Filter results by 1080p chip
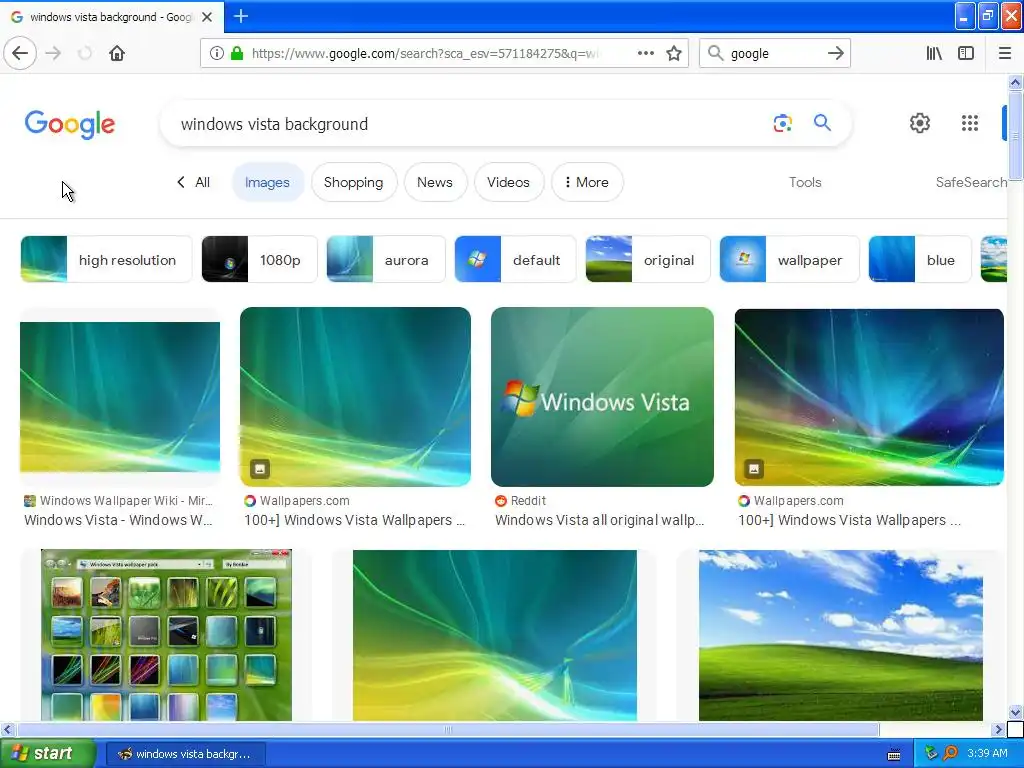Viewport: 1024px width, 768px height. pos(259,259)
